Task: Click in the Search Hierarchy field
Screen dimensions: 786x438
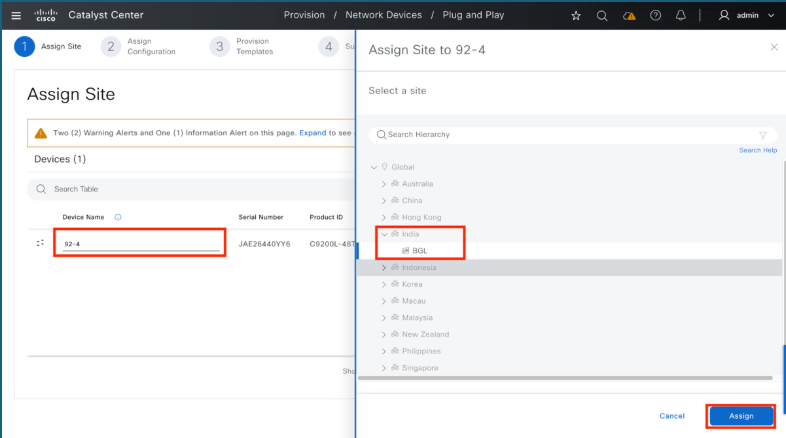Action: coord(572,135)
